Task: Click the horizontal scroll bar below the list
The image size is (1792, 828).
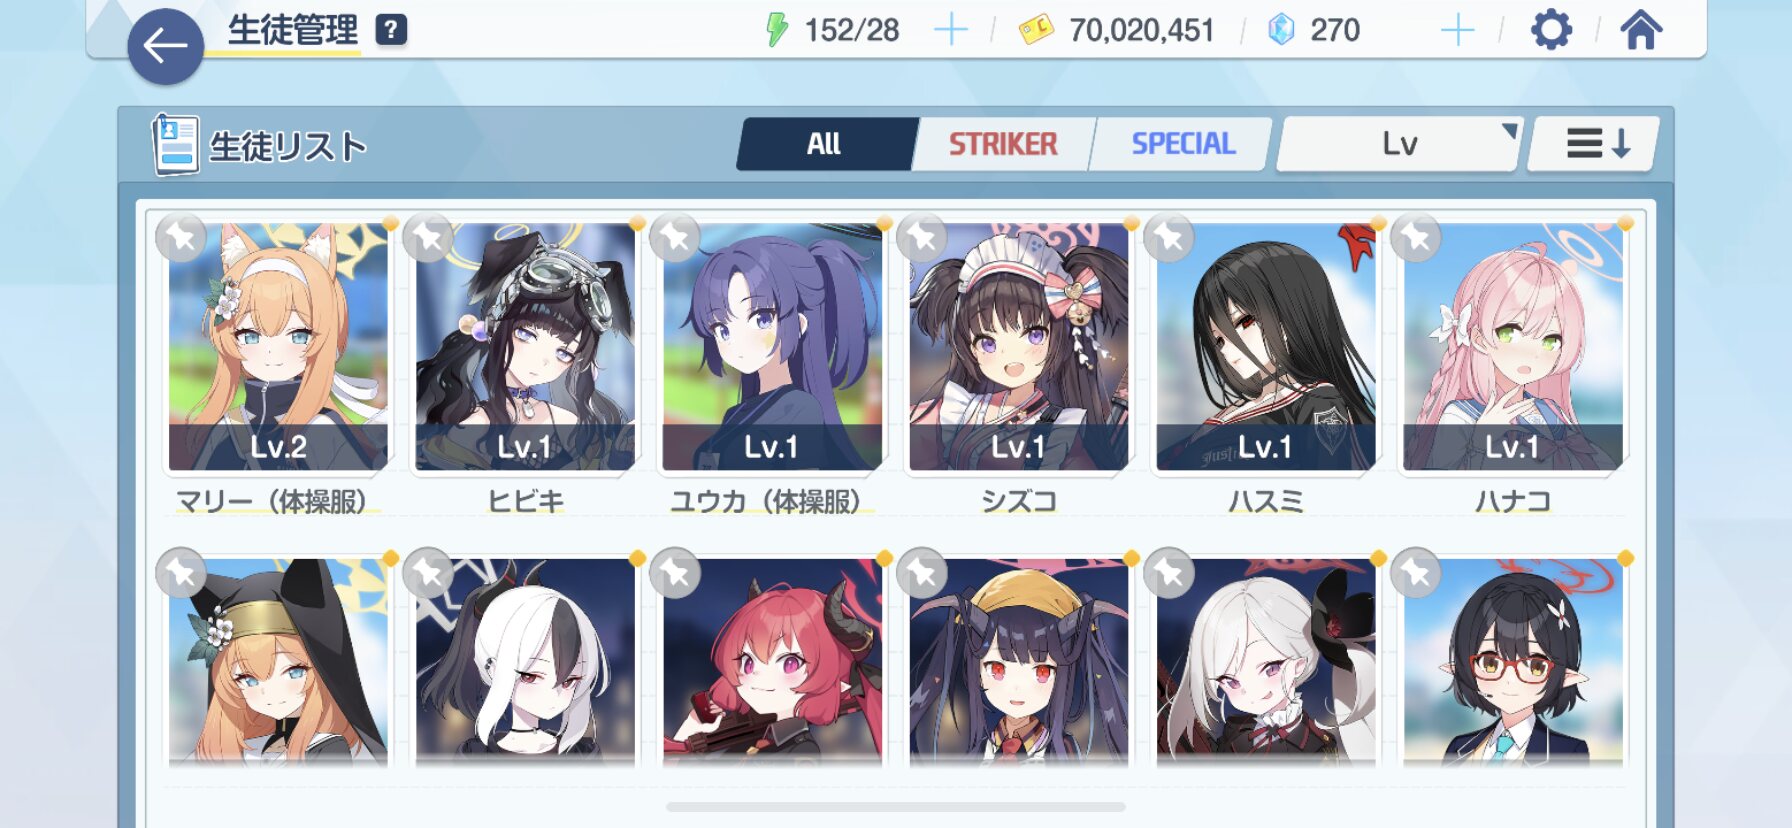Action: tap(896, 806)
